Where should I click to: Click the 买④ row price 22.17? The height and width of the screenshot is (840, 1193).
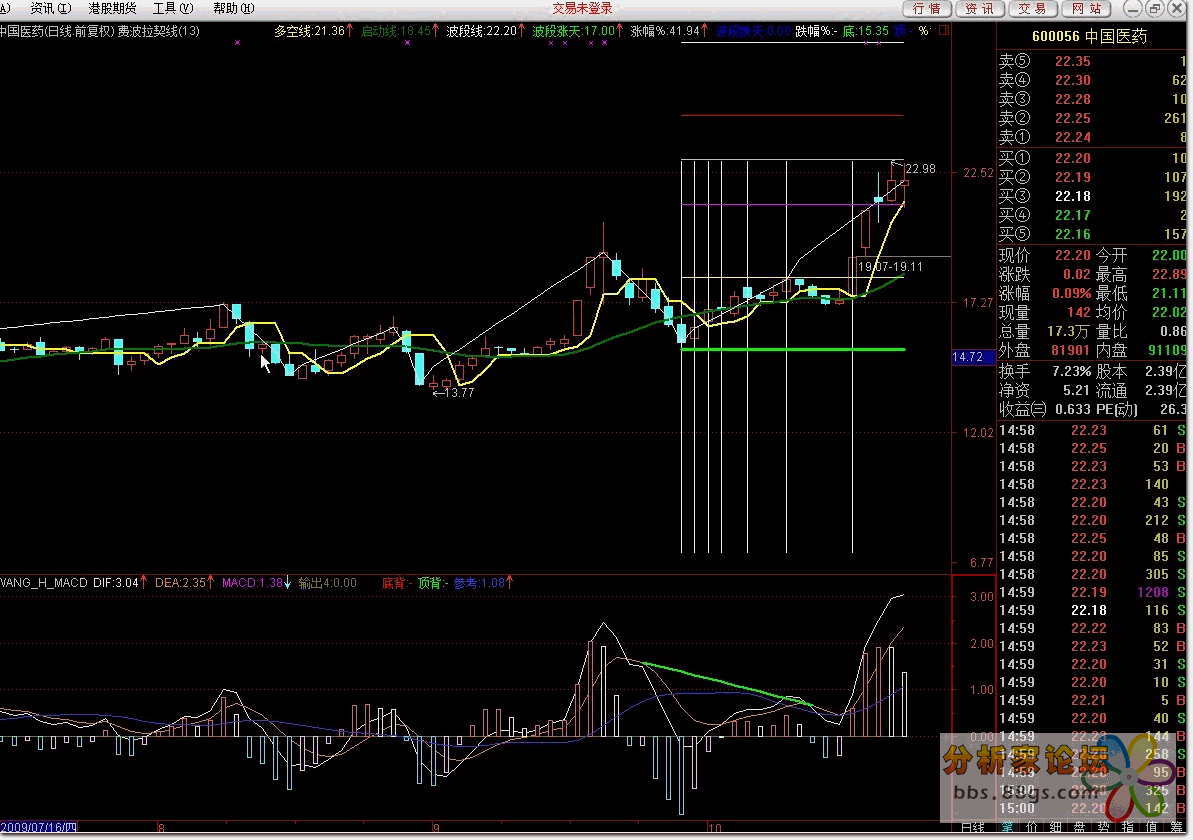[1073, 215]
